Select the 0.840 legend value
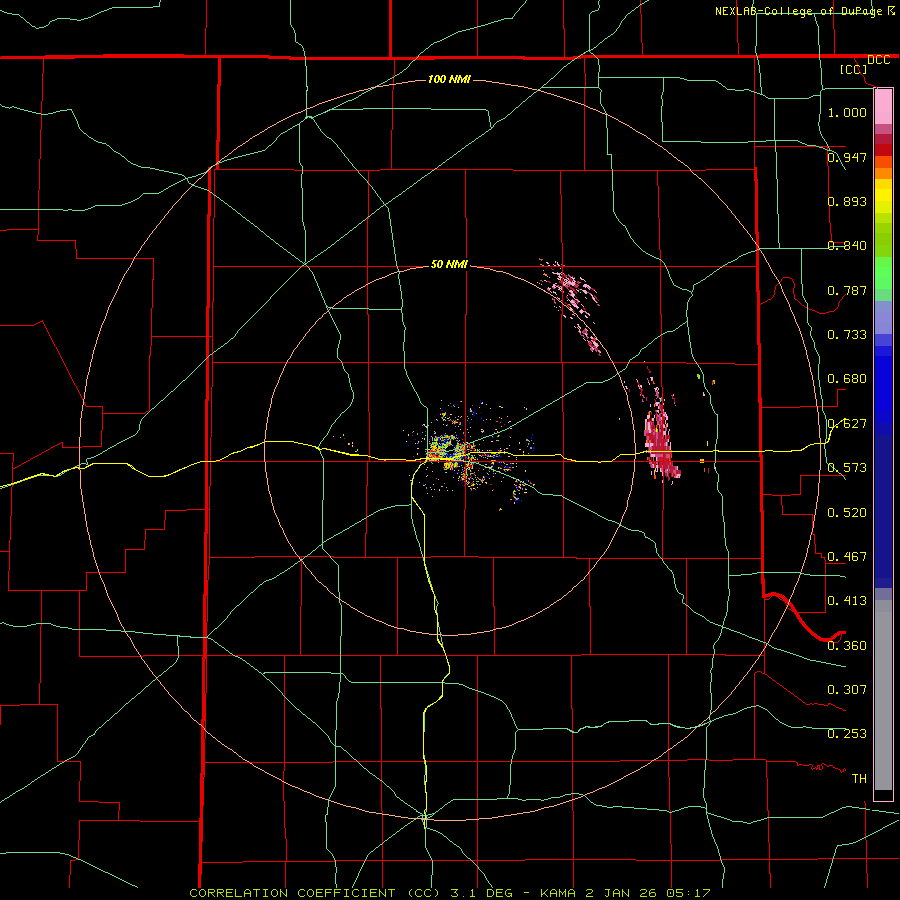This screenshot has width=900, height=900. pos(847,246)
